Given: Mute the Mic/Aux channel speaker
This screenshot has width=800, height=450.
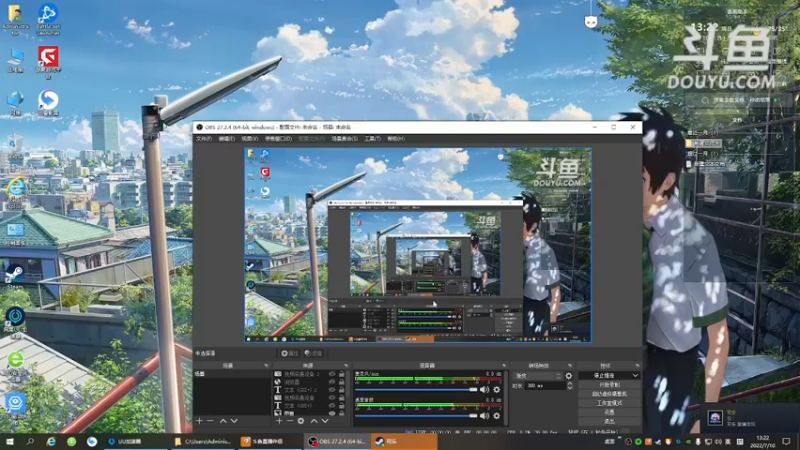Looking at the screenshot, I should [484, 390].
